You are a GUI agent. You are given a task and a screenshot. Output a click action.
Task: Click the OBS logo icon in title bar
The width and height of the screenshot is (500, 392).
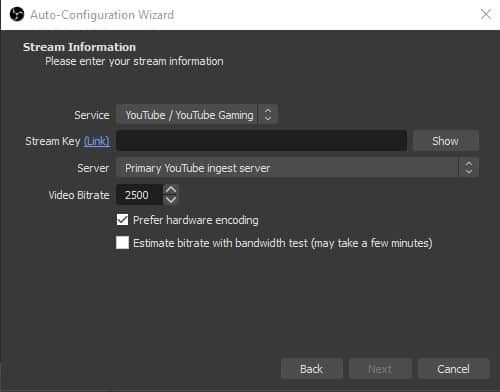tap(17, 15)
